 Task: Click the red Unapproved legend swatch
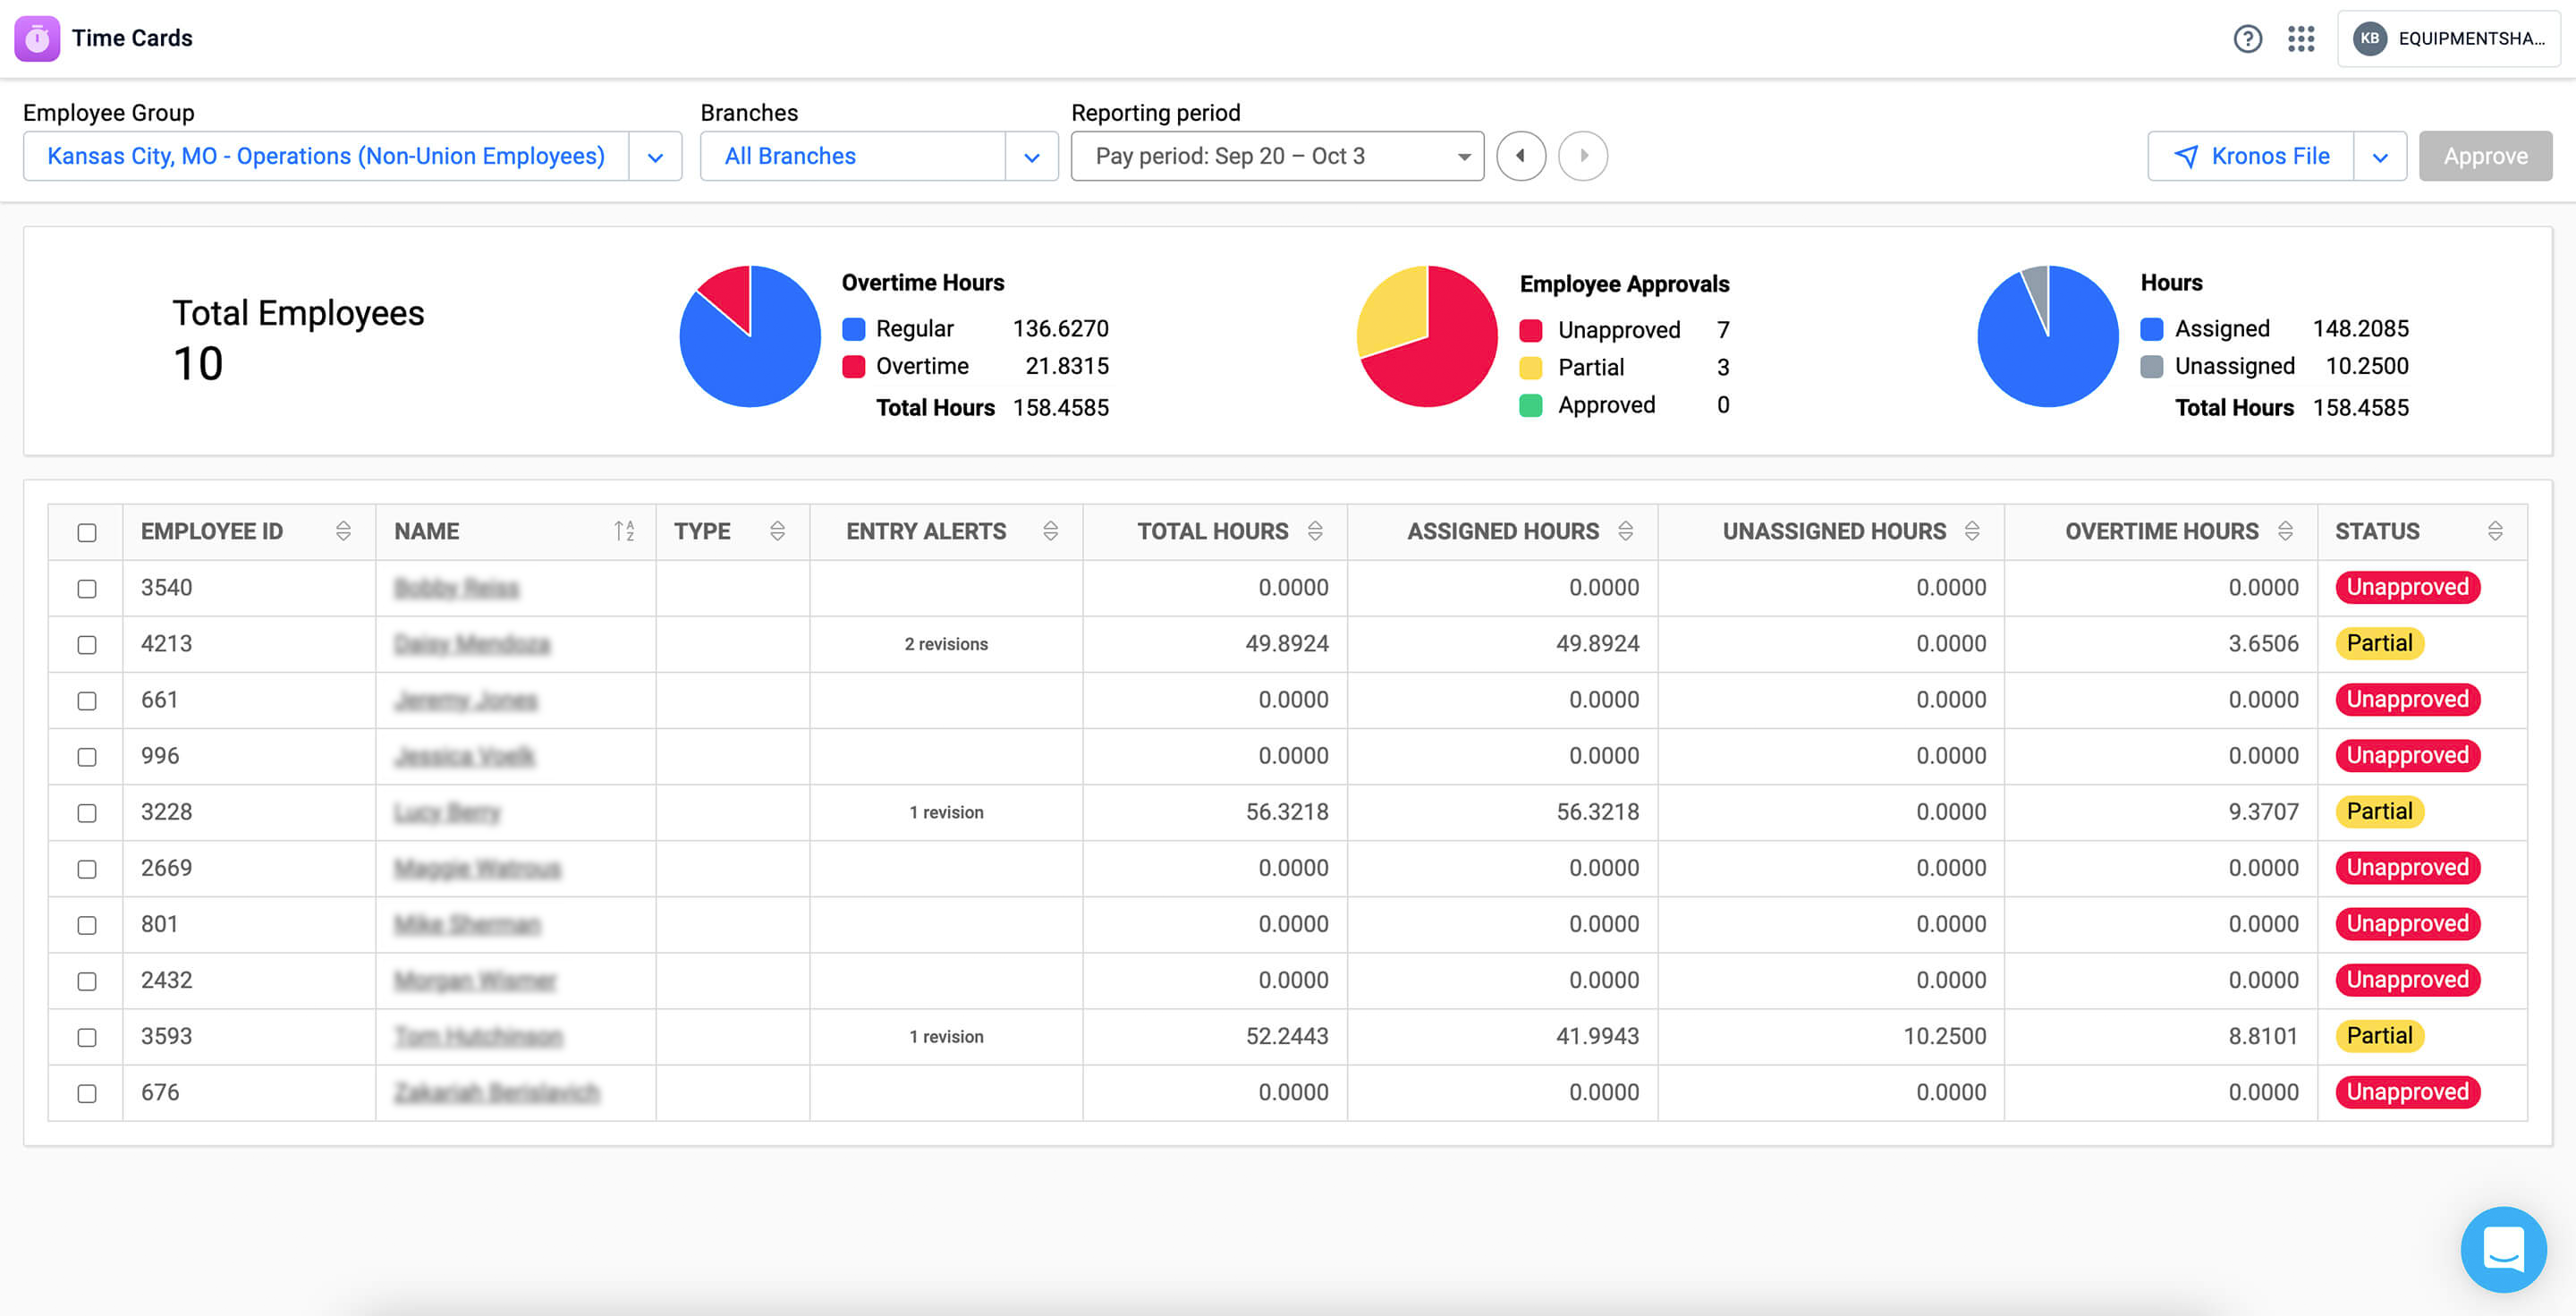(1530, 330)
